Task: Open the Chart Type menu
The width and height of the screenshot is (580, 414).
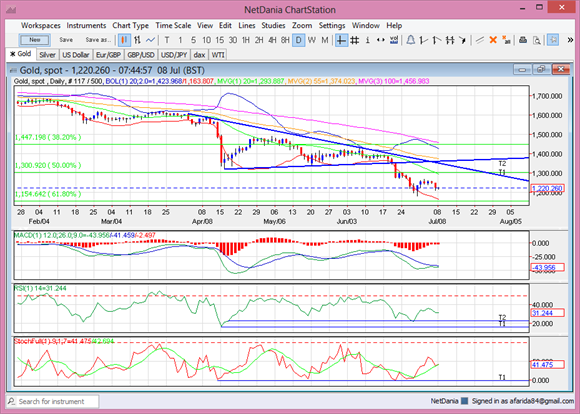Action: [131, 26]
